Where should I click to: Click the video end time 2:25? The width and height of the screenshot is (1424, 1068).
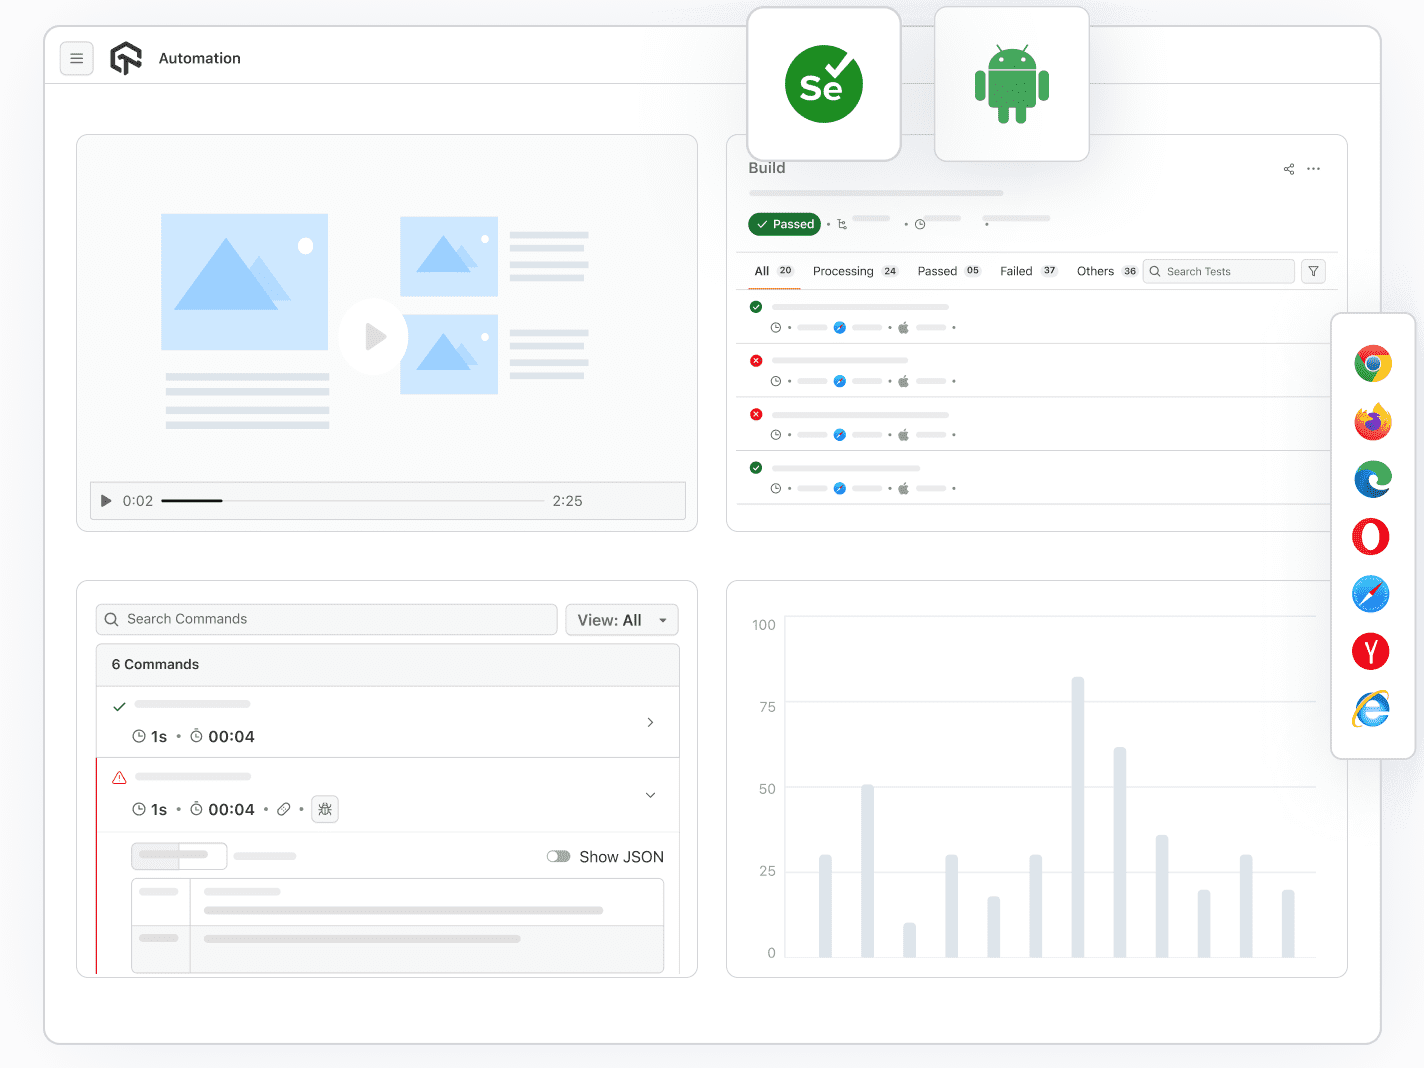[567, 501]
